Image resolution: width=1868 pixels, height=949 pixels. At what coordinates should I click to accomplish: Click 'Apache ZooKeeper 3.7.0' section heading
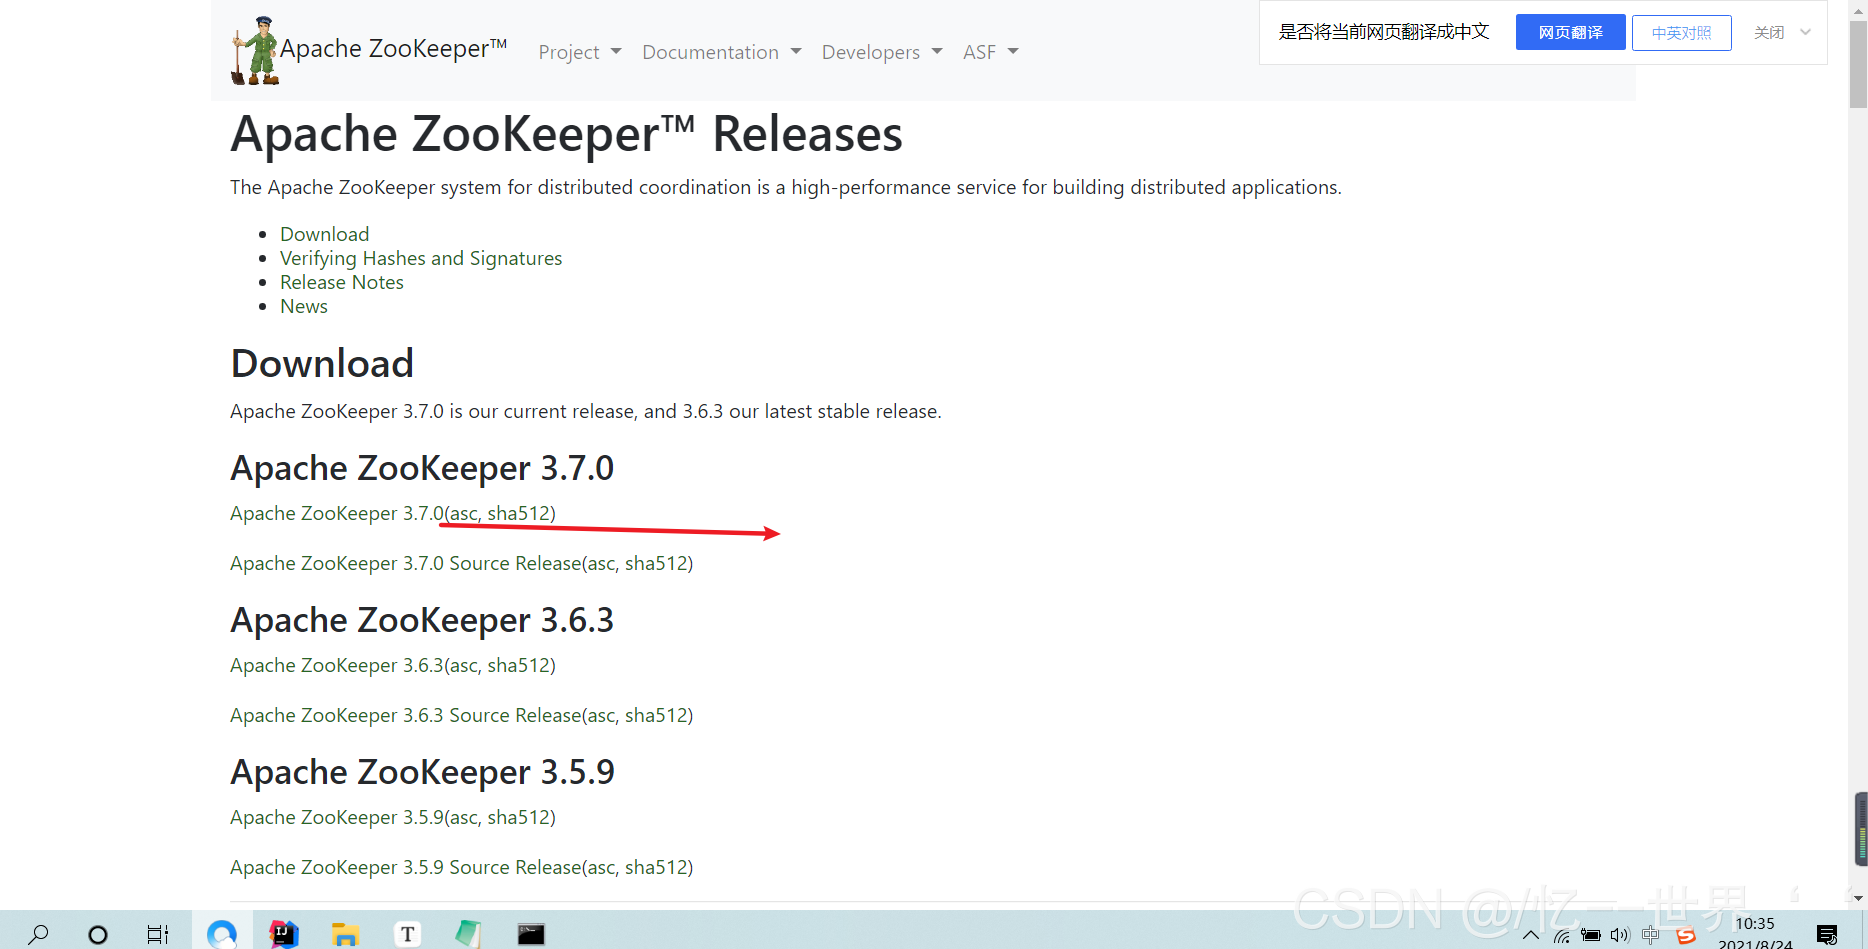(422, 468)
